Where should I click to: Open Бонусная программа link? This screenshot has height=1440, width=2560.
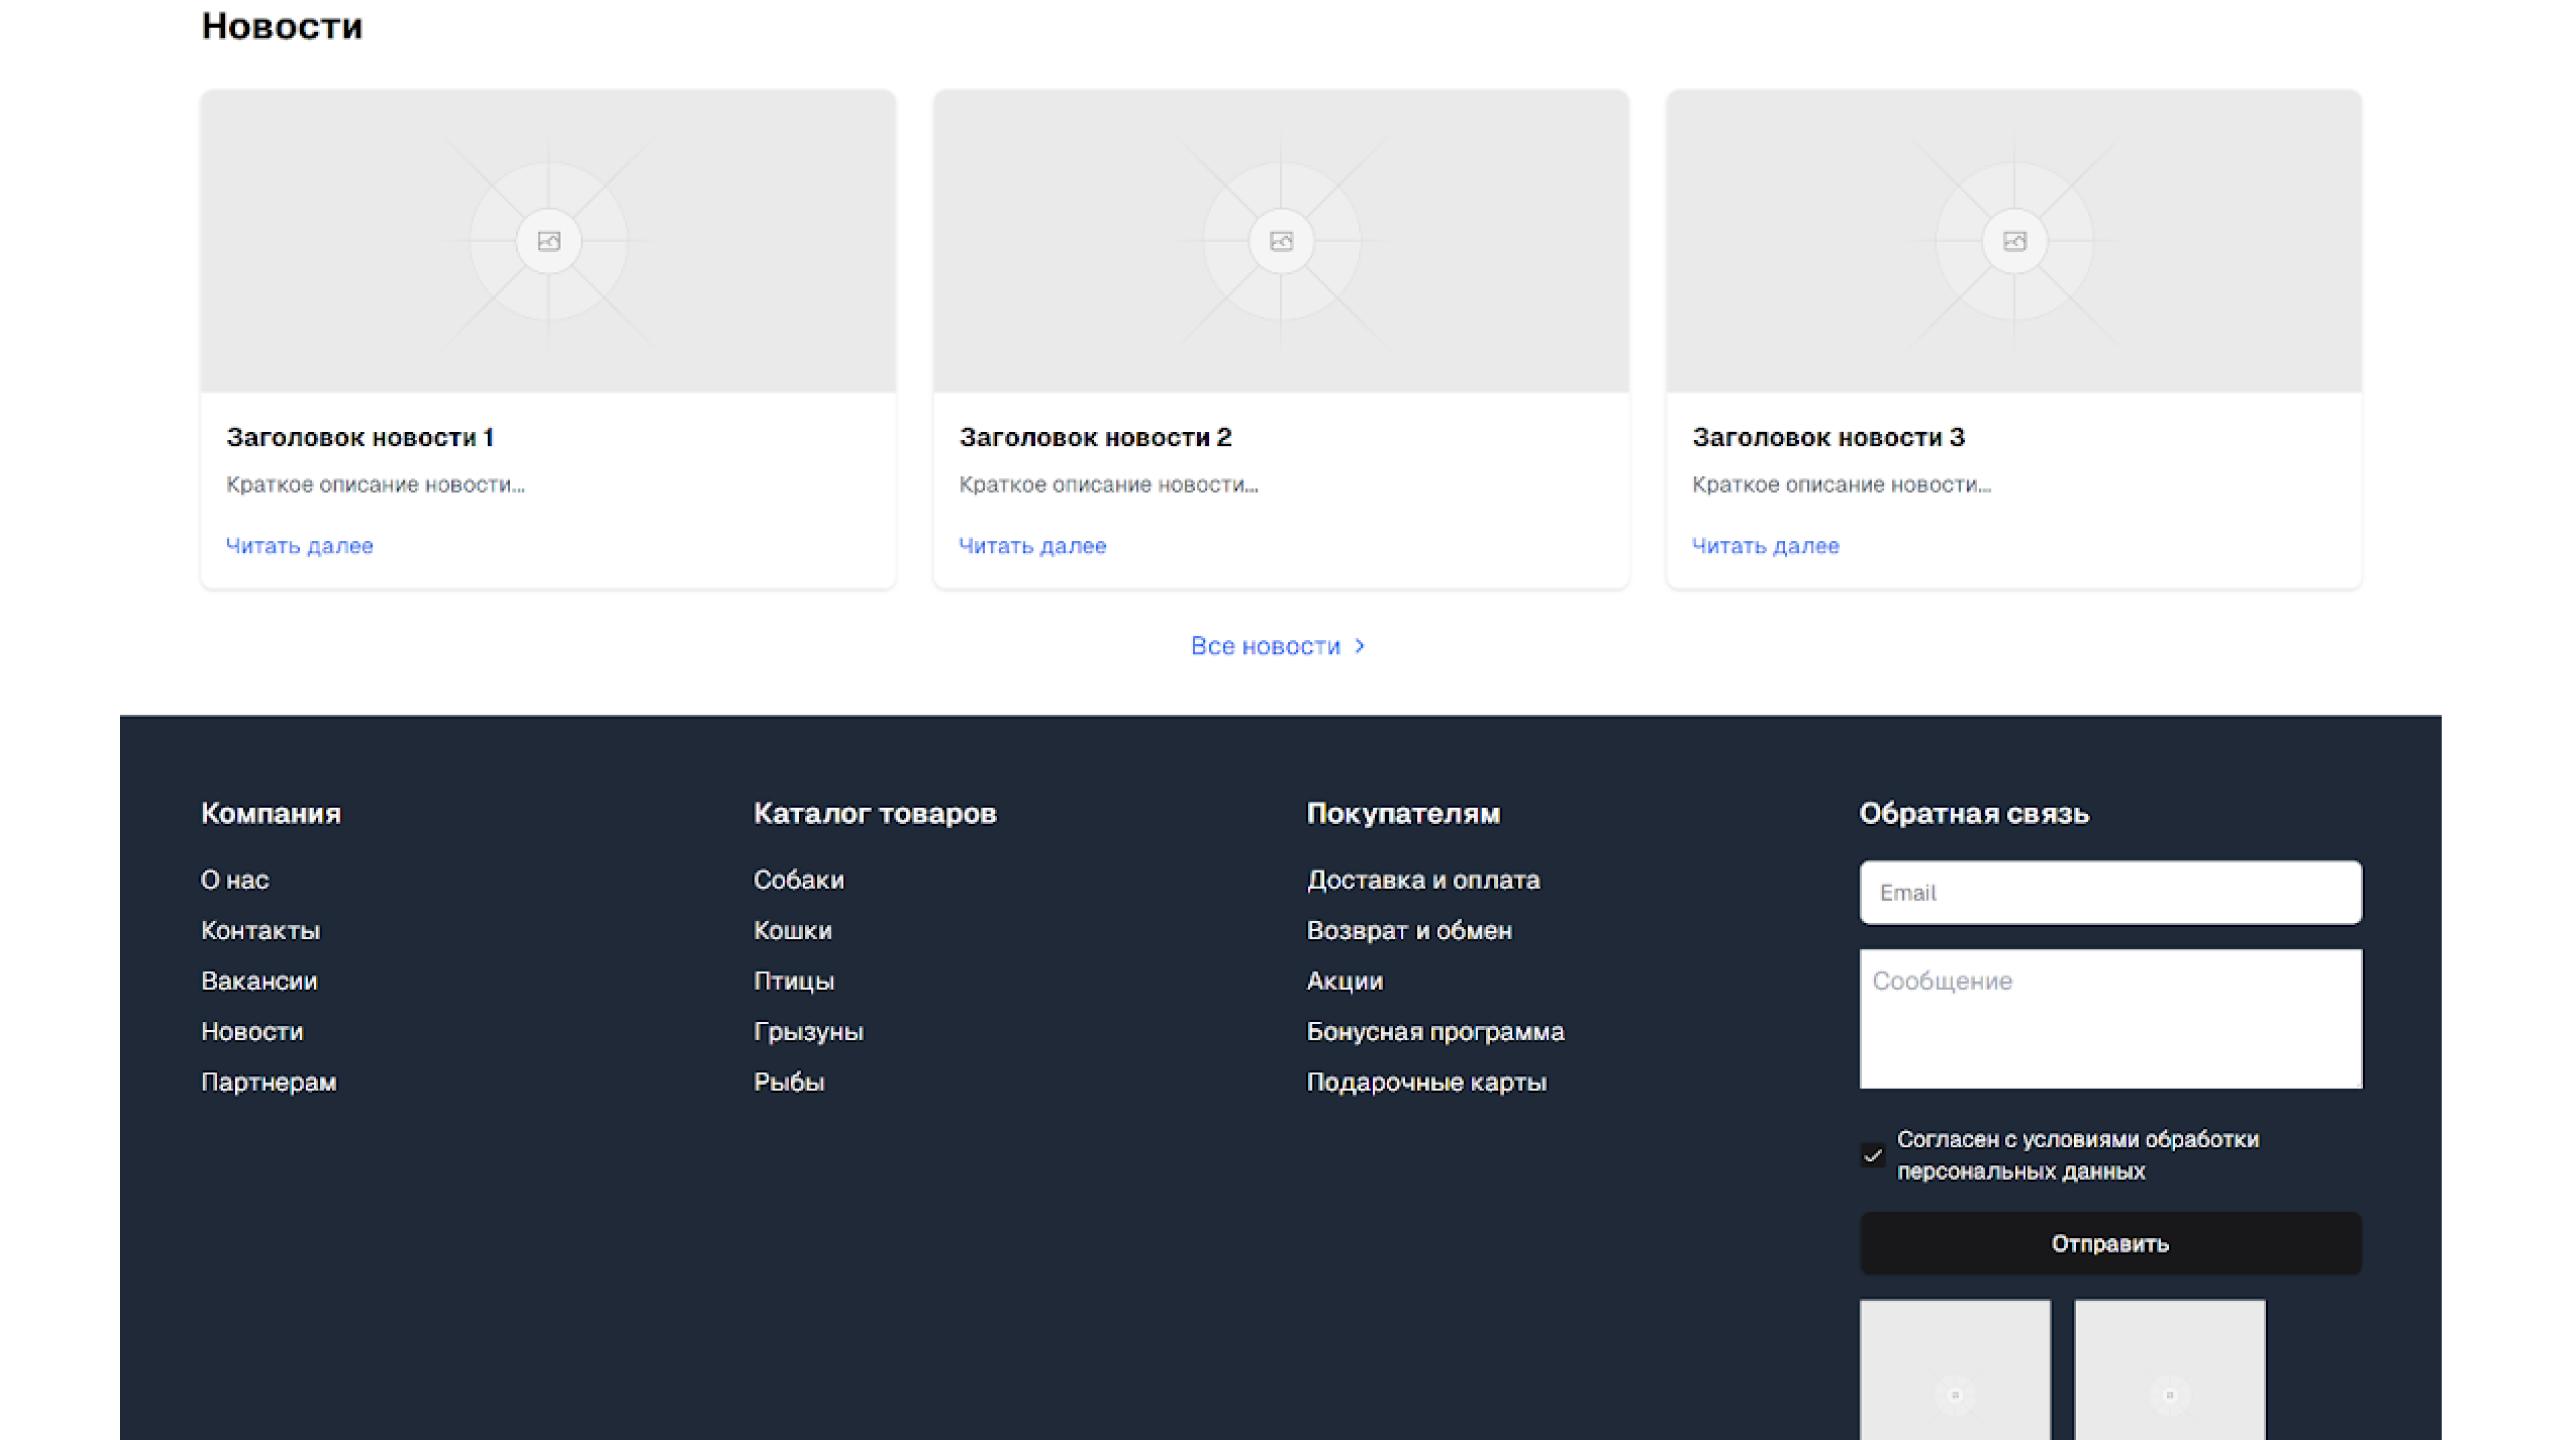pos(1435,1031)
